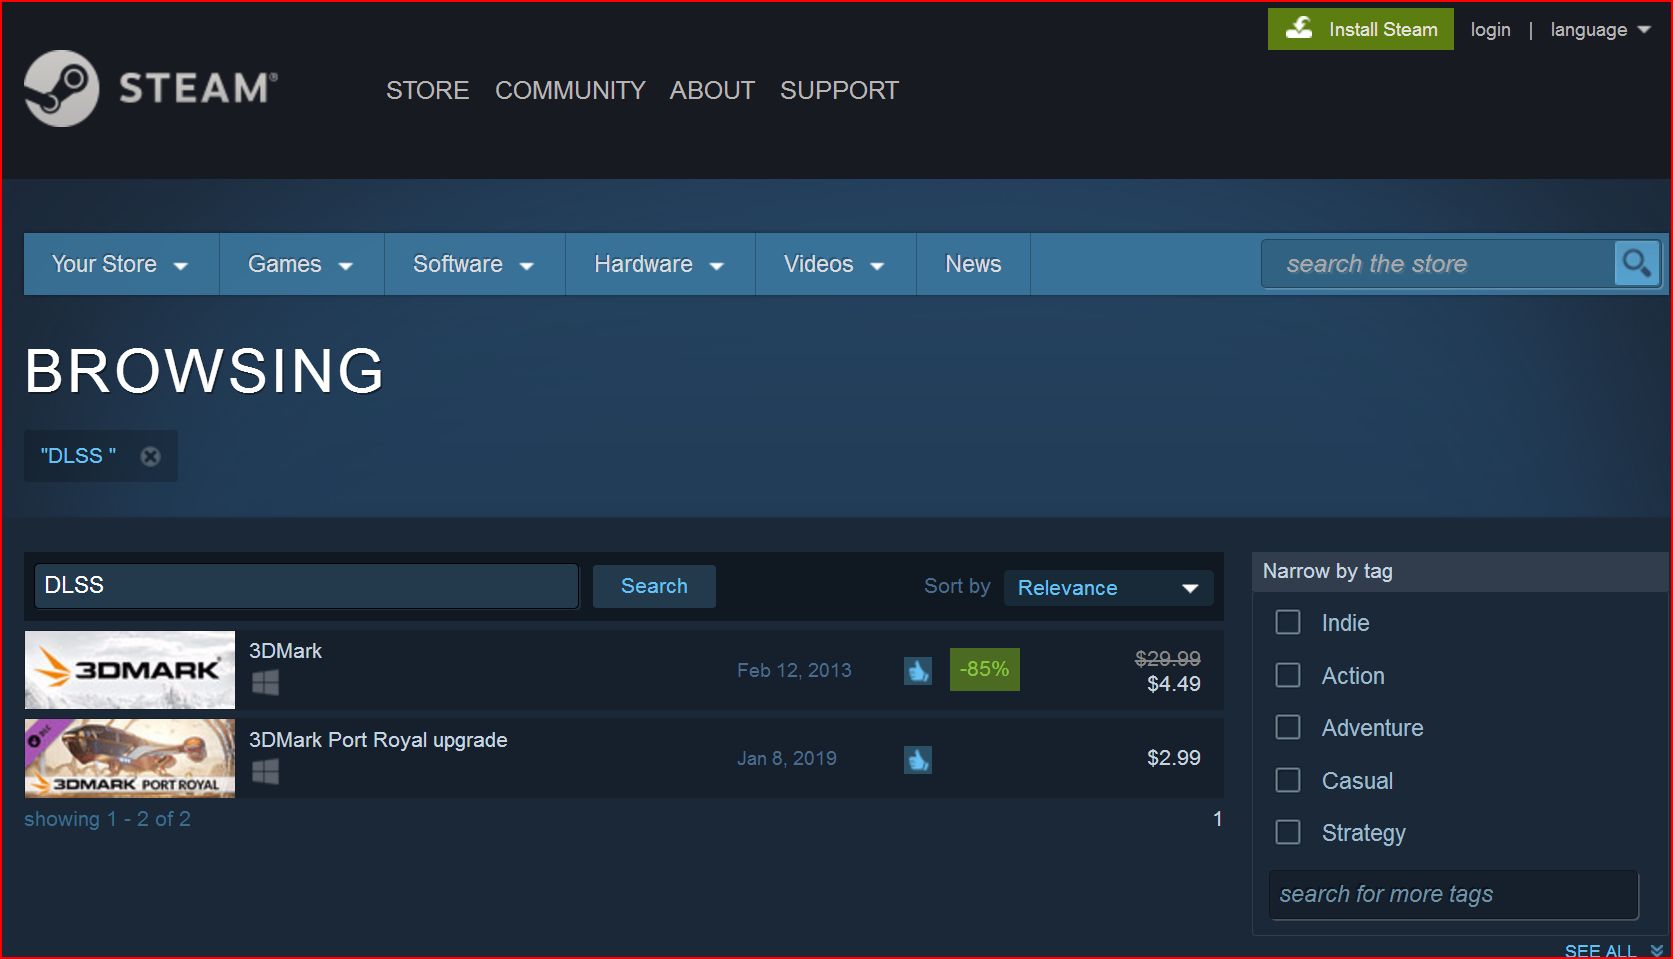Click the Port Royal upgrade thumbs-up review icon
The width and height of the screenshot is (1673, 959).
[918, 759]
